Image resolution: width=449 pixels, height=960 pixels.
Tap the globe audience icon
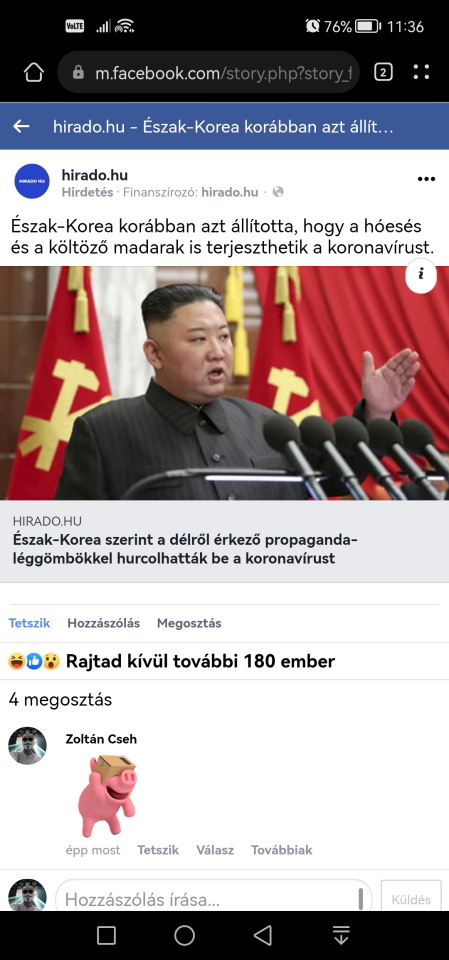click(278, 192)
